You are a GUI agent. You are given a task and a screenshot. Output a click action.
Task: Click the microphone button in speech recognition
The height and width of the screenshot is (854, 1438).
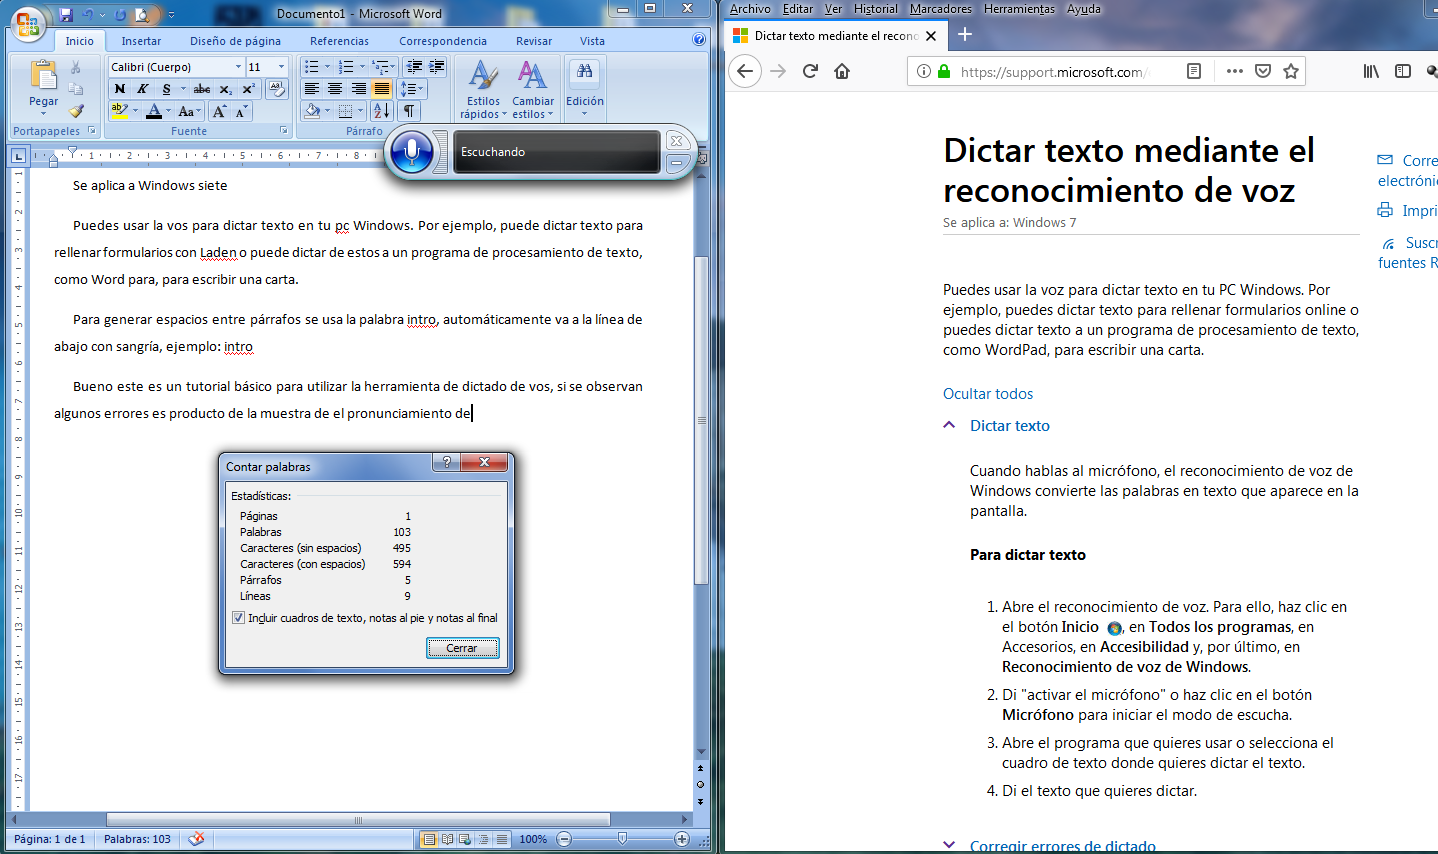(411, 152)
